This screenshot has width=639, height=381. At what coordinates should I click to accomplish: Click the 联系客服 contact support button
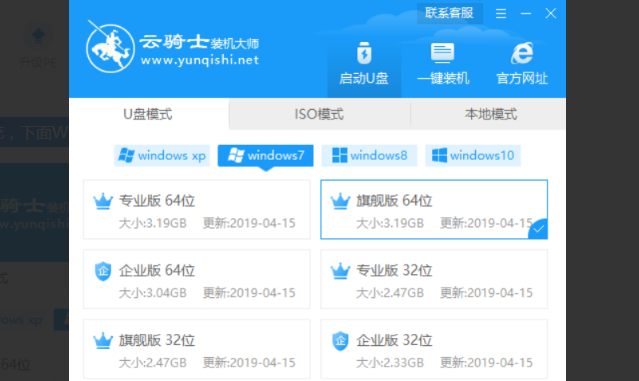[450, 13]
